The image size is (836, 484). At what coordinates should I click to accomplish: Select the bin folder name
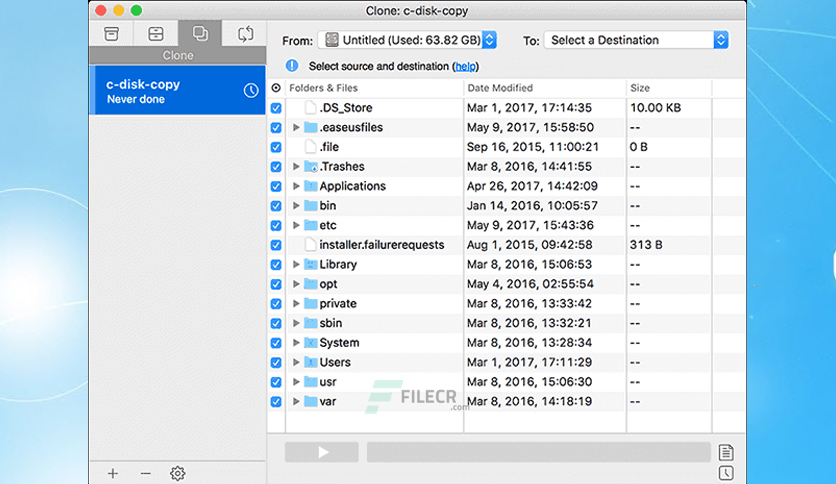pyautogui.click(x=327, y=206)
